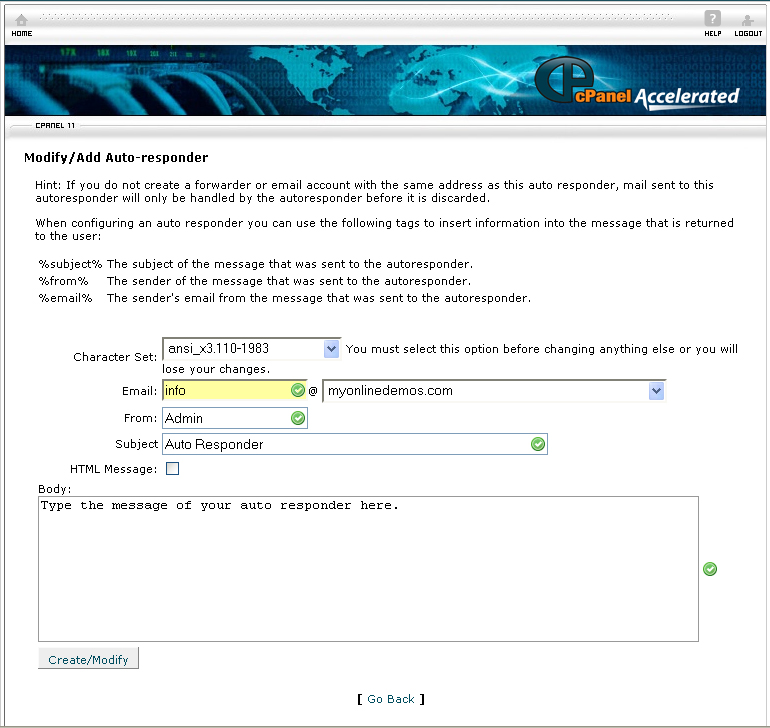Screen dimensions: 770x728
Task: Click the %subject% tag text
Action: tap(70, 264)
